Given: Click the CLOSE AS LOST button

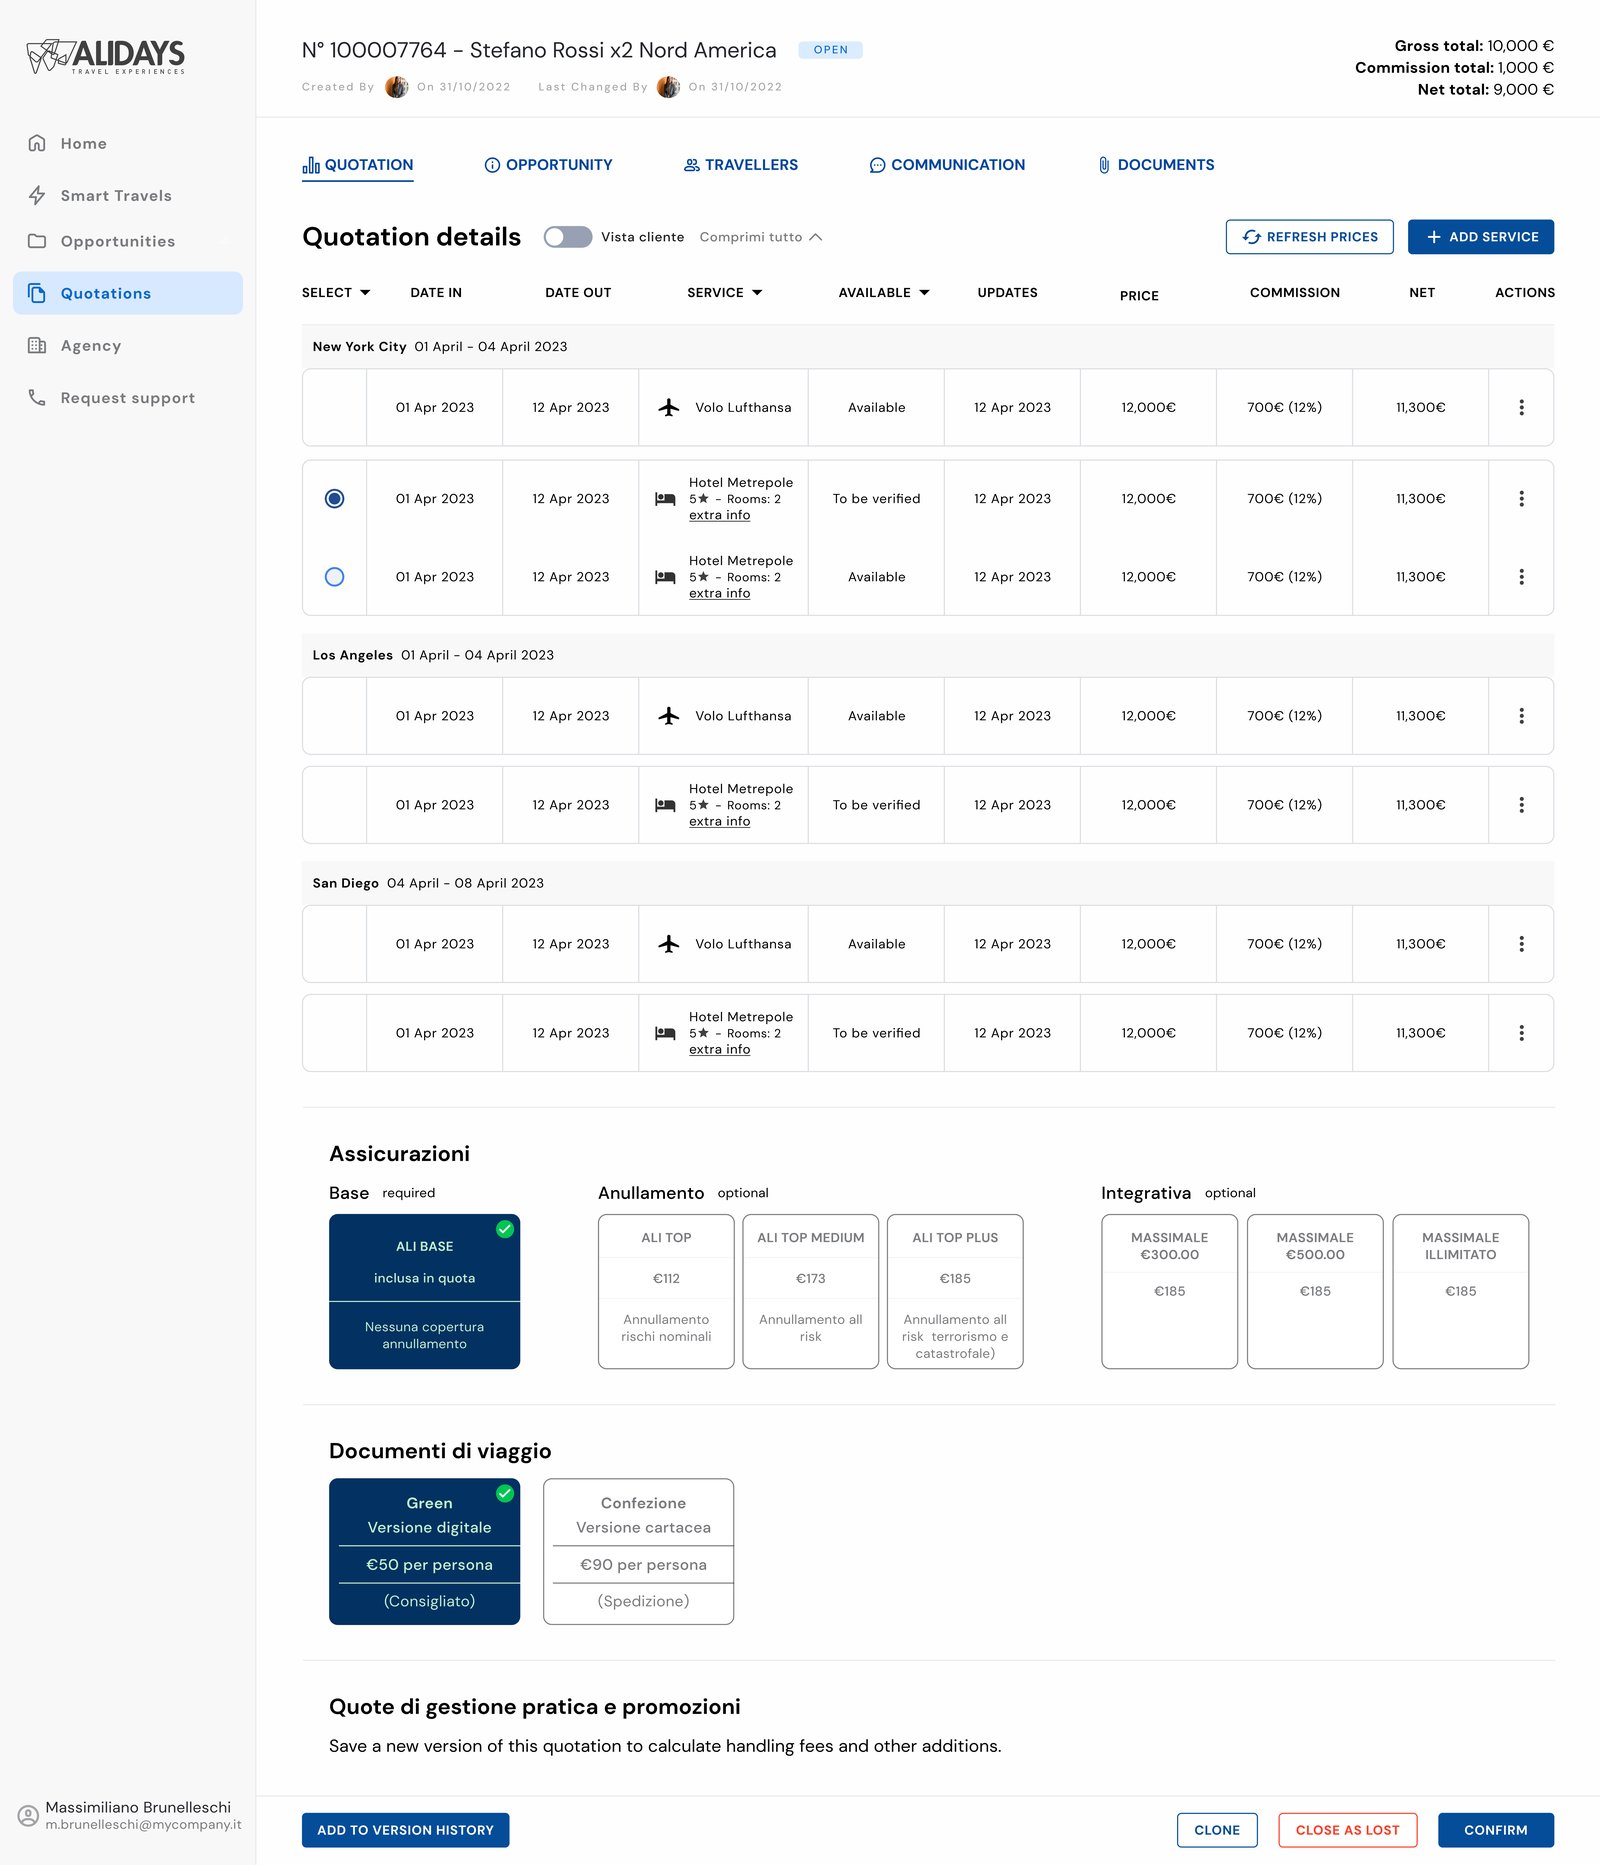Looking at the screenshot, I should click(x=1347, y=1830).
